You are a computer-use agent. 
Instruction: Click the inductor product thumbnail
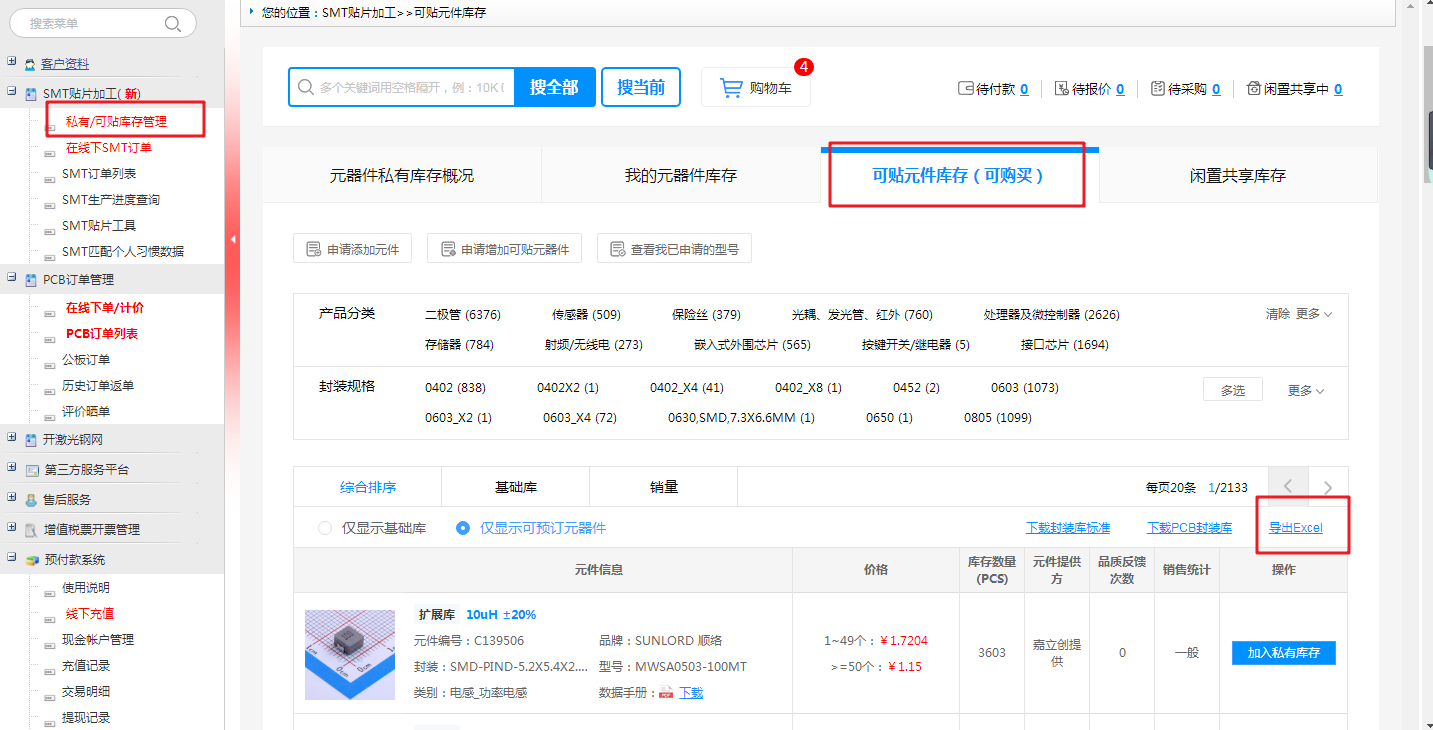click(x=349, y=654)
